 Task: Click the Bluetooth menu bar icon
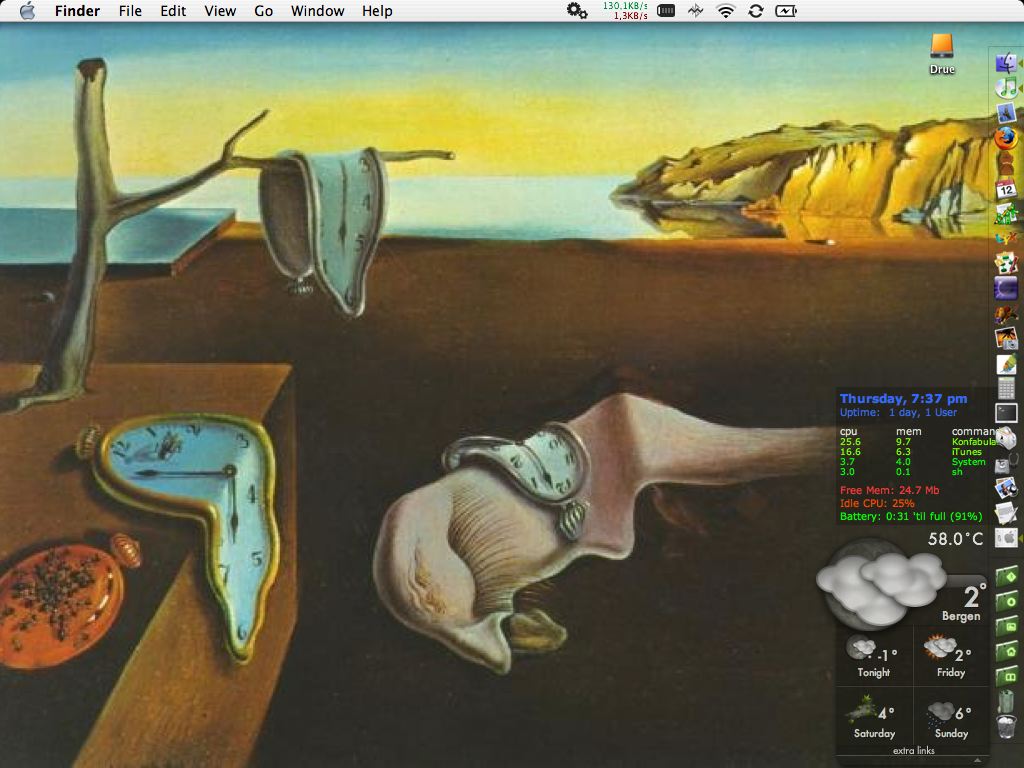[x=696, y=10]
